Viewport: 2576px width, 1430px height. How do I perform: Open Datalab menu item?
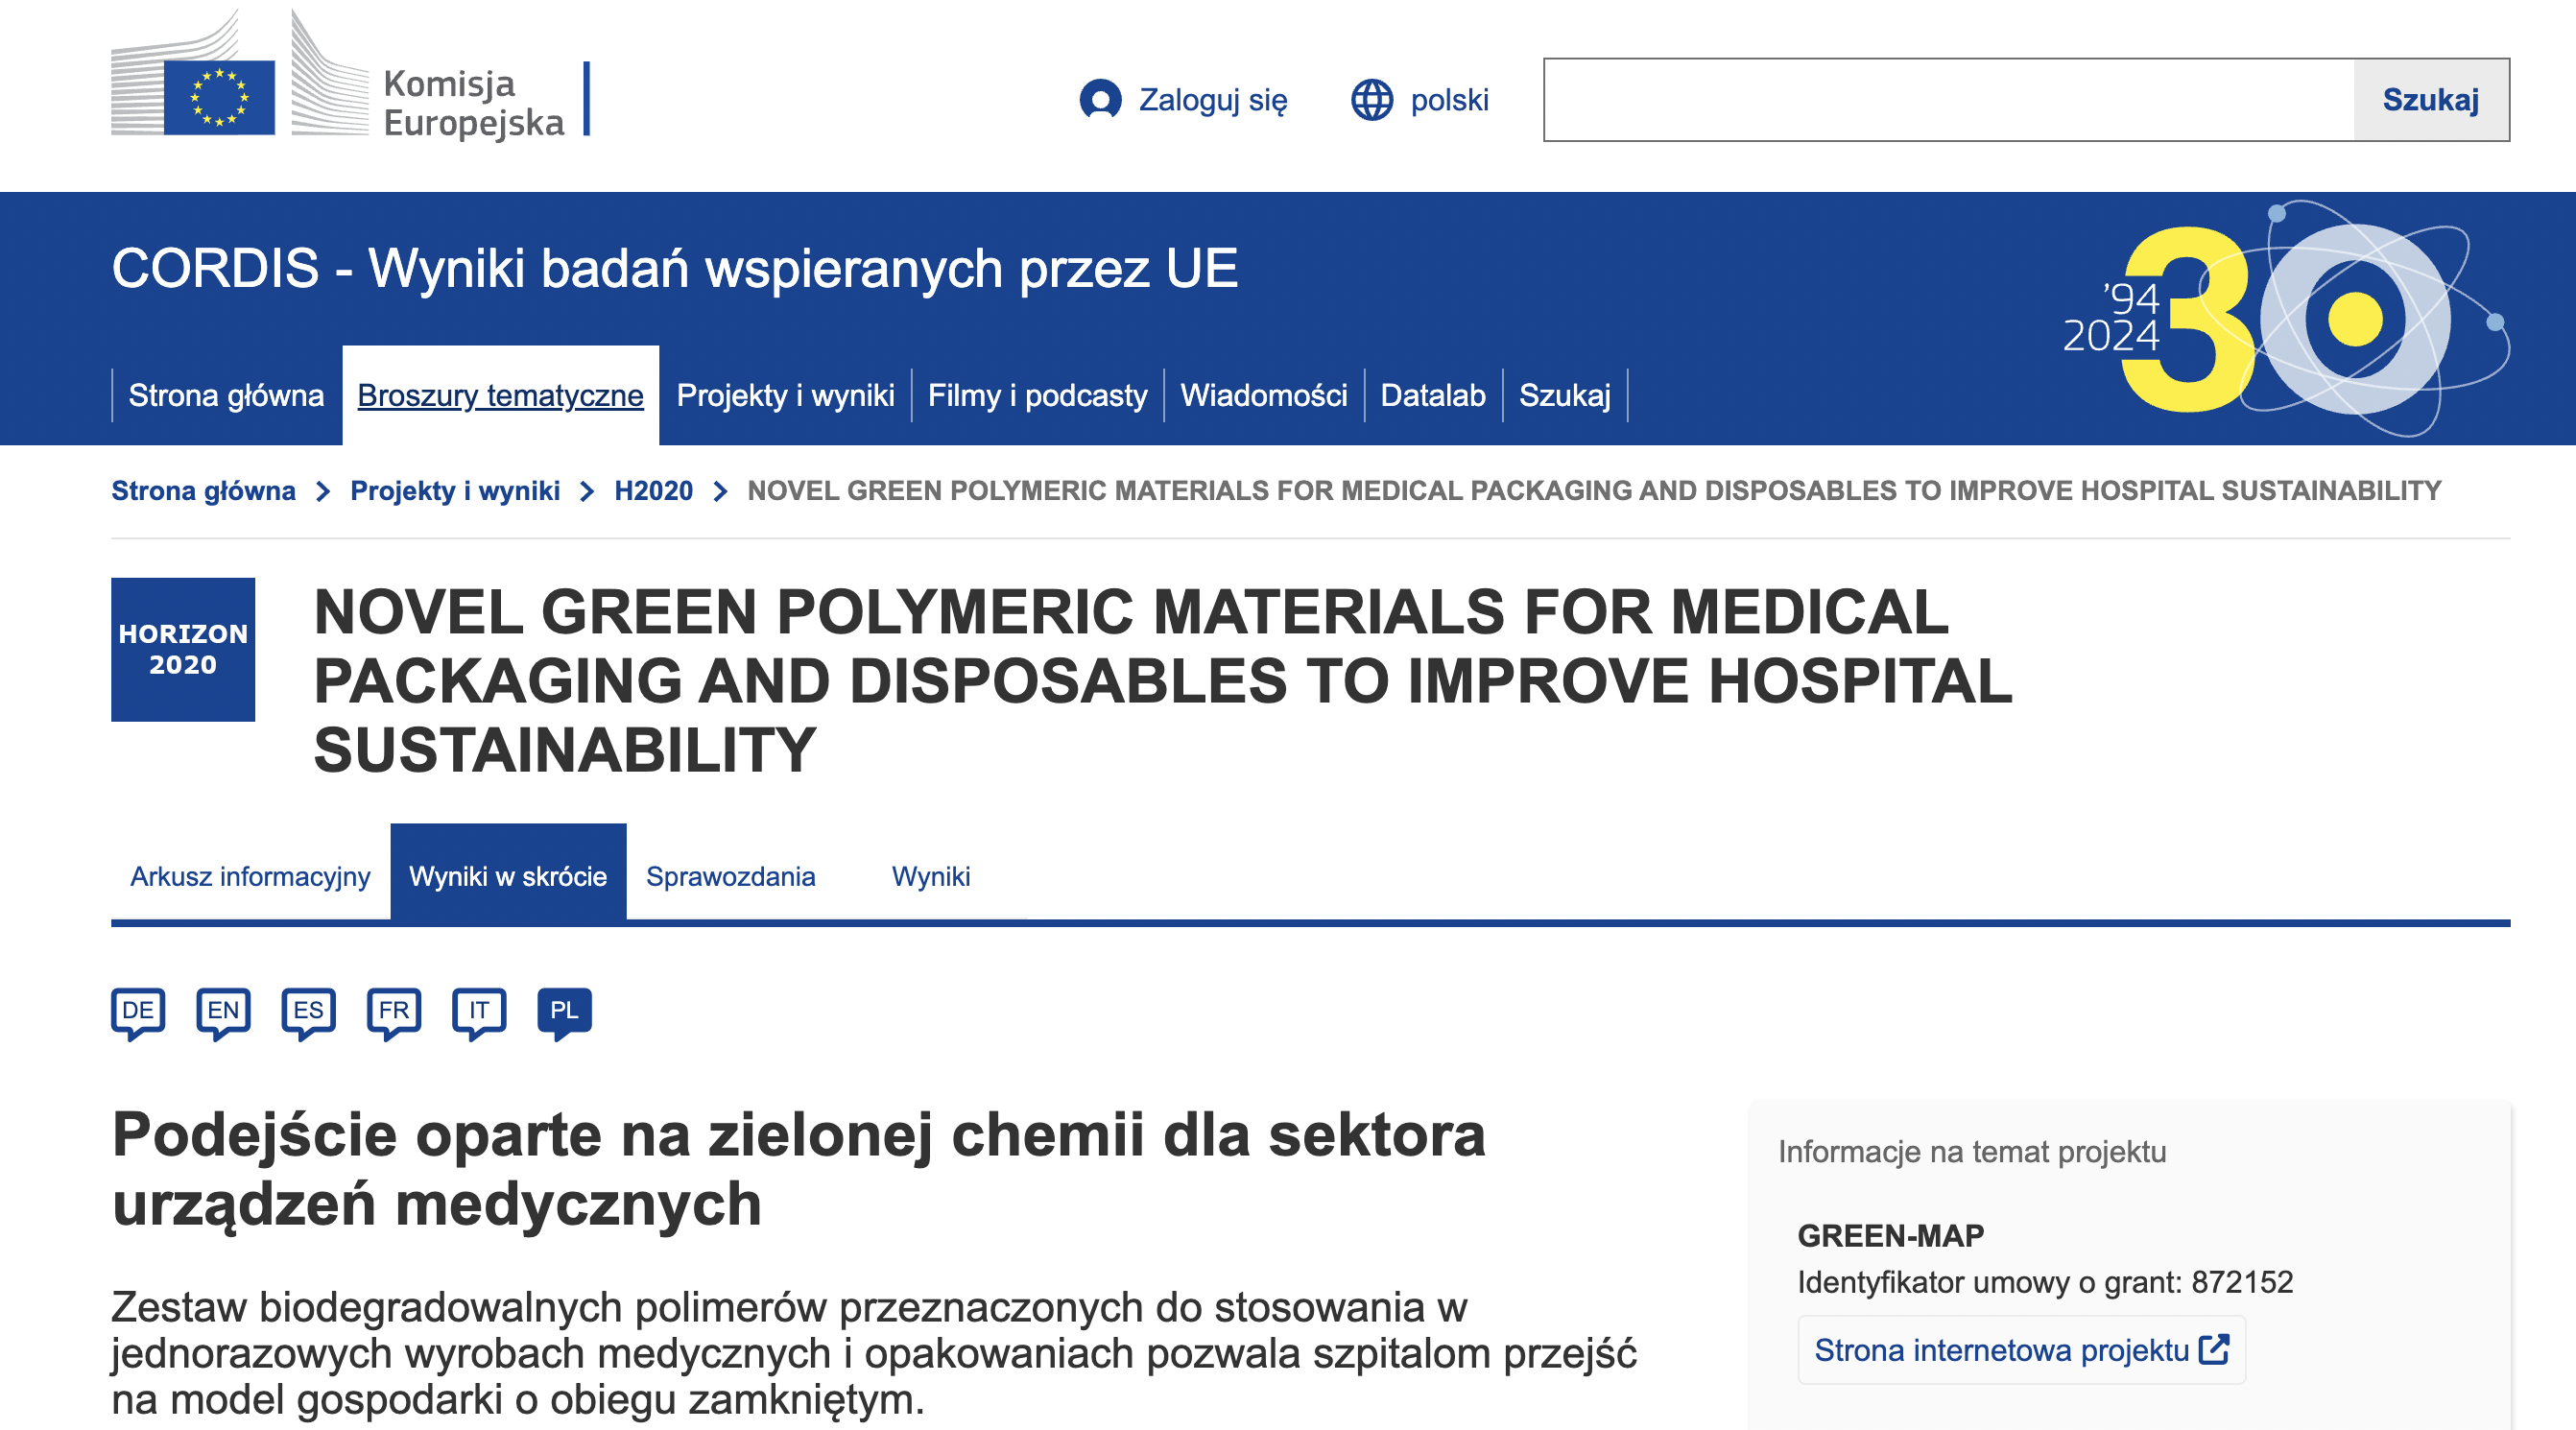point(1433,396)
